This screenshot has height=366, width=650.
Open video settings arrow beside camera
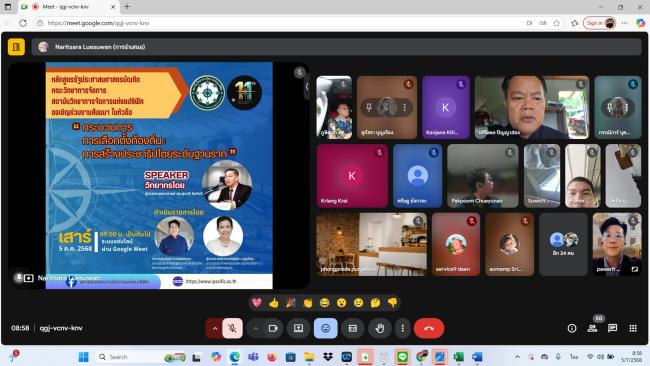tap(255, 328)
